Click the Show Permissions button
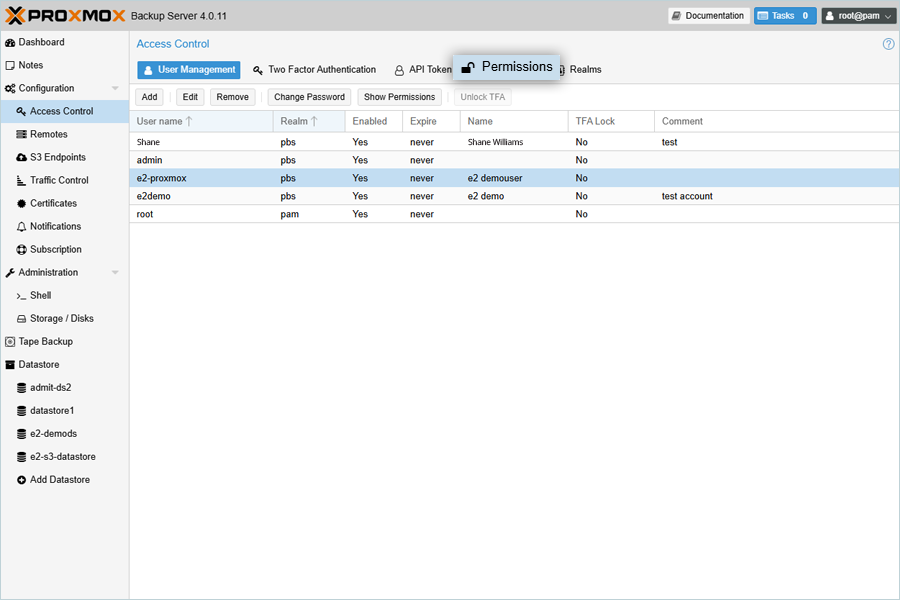The height and width of the screenshot is (600, 900). pos(399,97)
